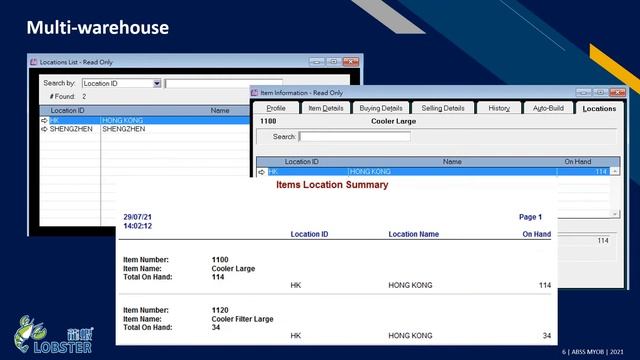Click the Locations List search text field

[223, 83]
